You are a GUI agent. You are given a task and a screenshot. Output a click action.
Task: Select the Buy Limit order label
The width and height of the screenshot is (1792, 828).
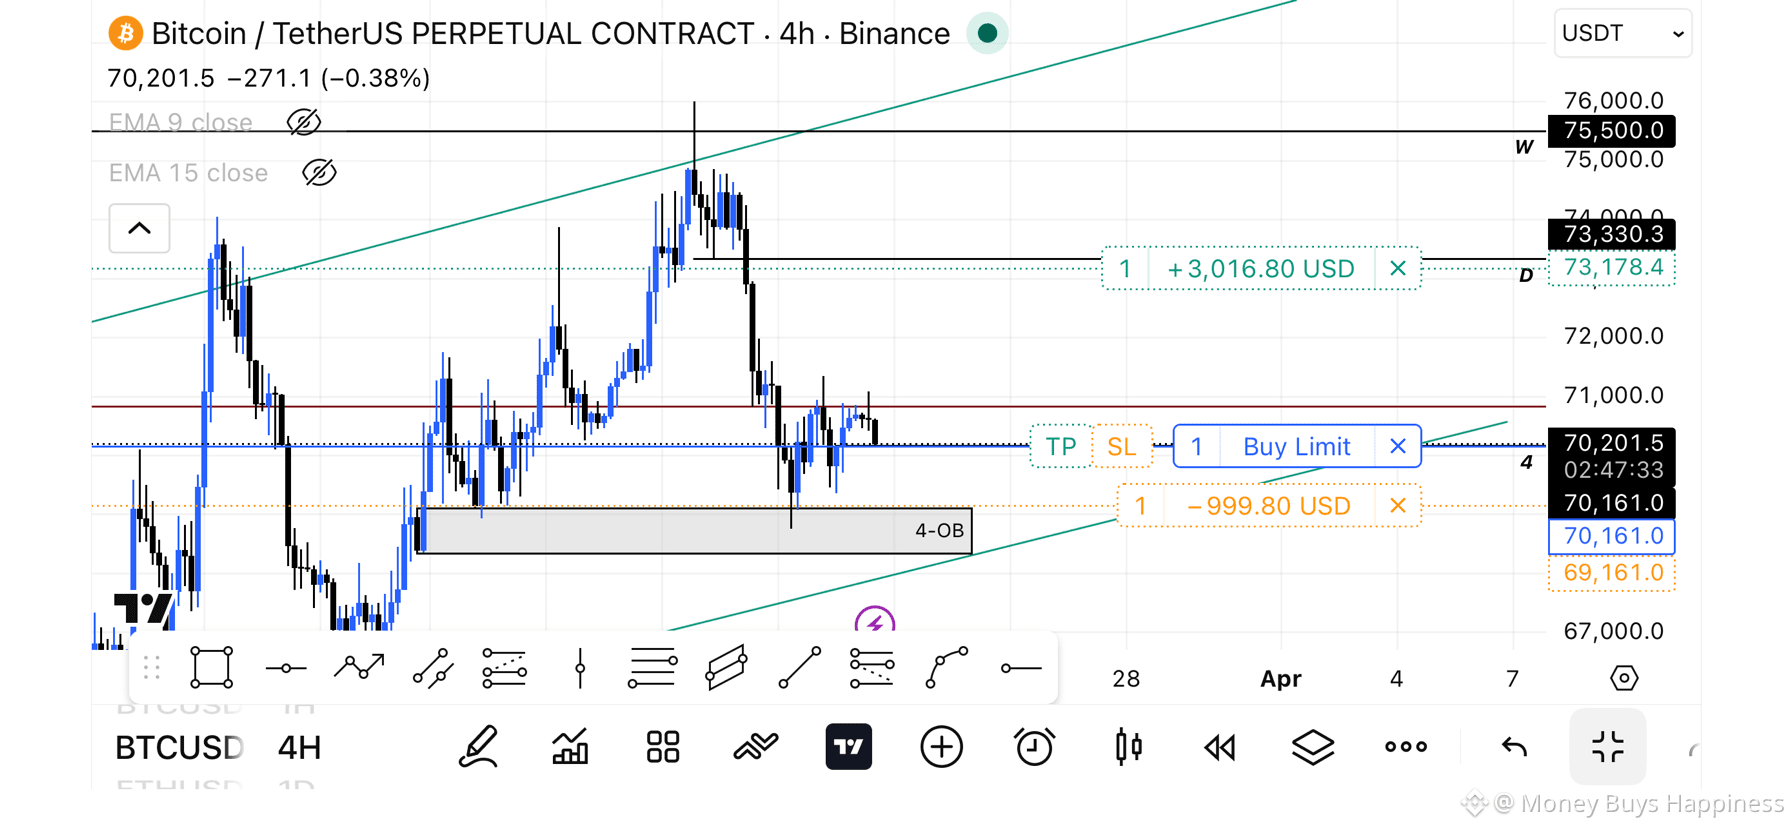pyautogui.click(x=1297, y=446)
